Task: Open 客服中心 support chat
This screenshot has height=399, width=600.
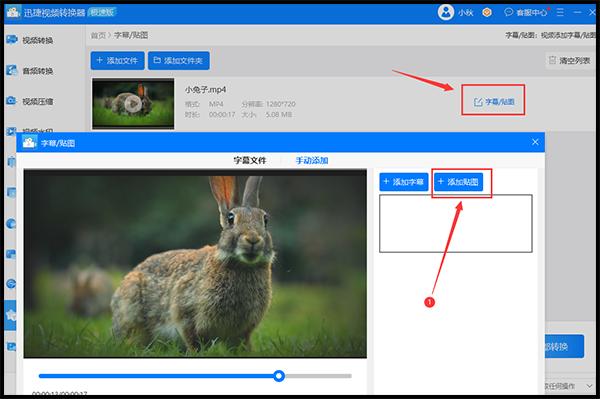Action: [x=526, y=13]
